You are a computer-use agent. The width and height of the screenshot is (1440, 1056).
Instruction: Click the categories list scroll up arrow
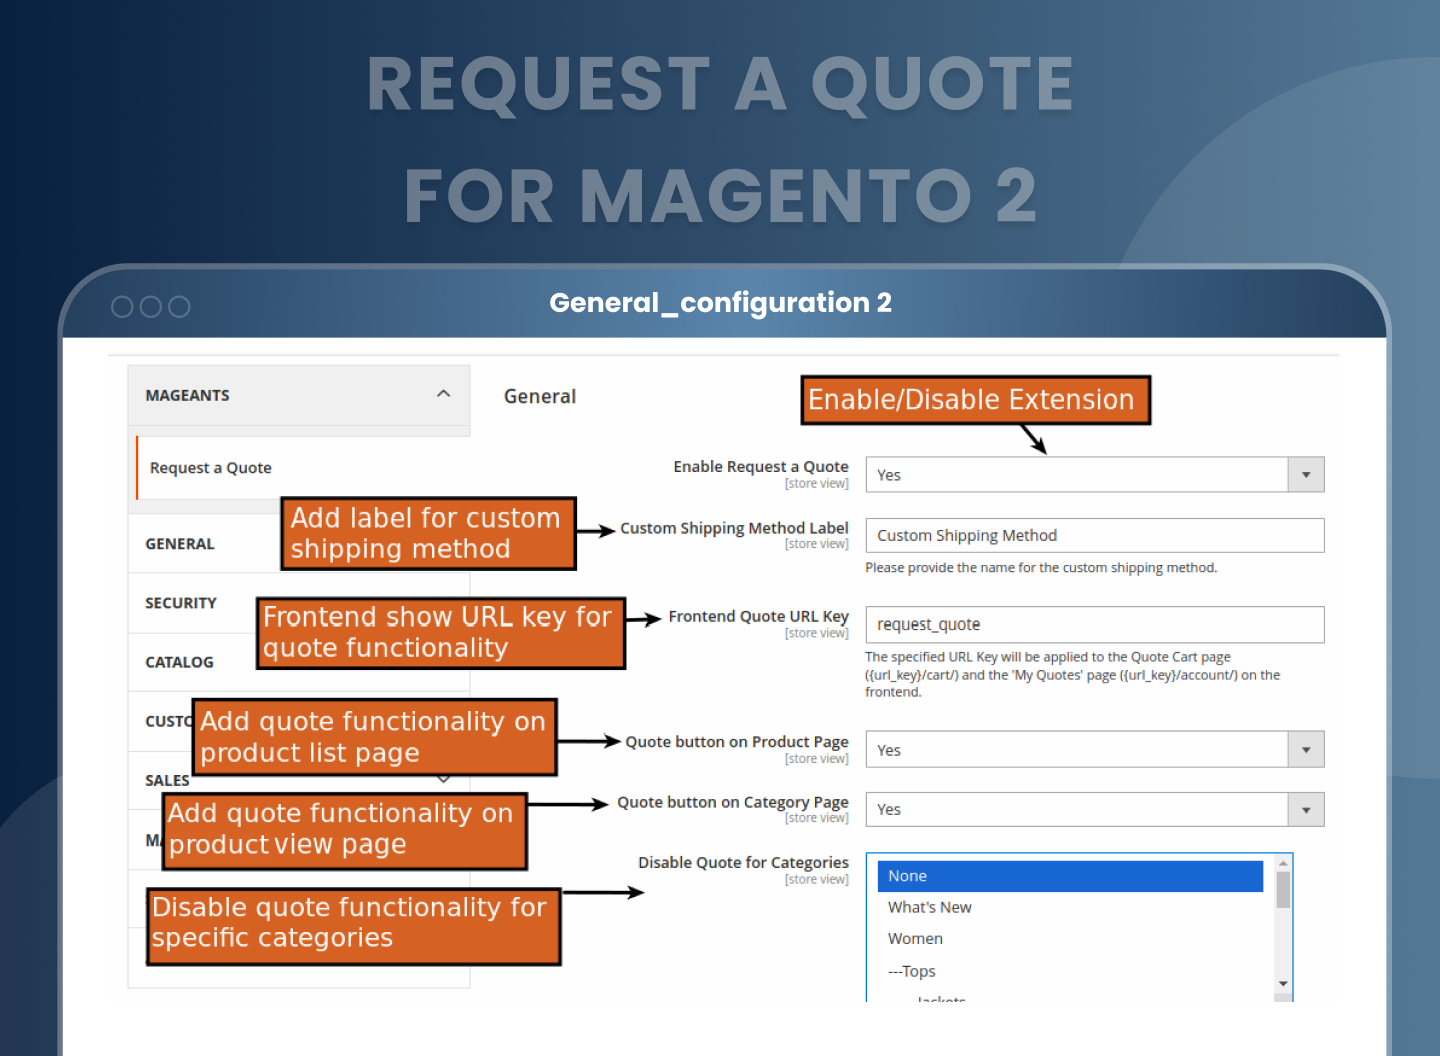point(1283,863)
